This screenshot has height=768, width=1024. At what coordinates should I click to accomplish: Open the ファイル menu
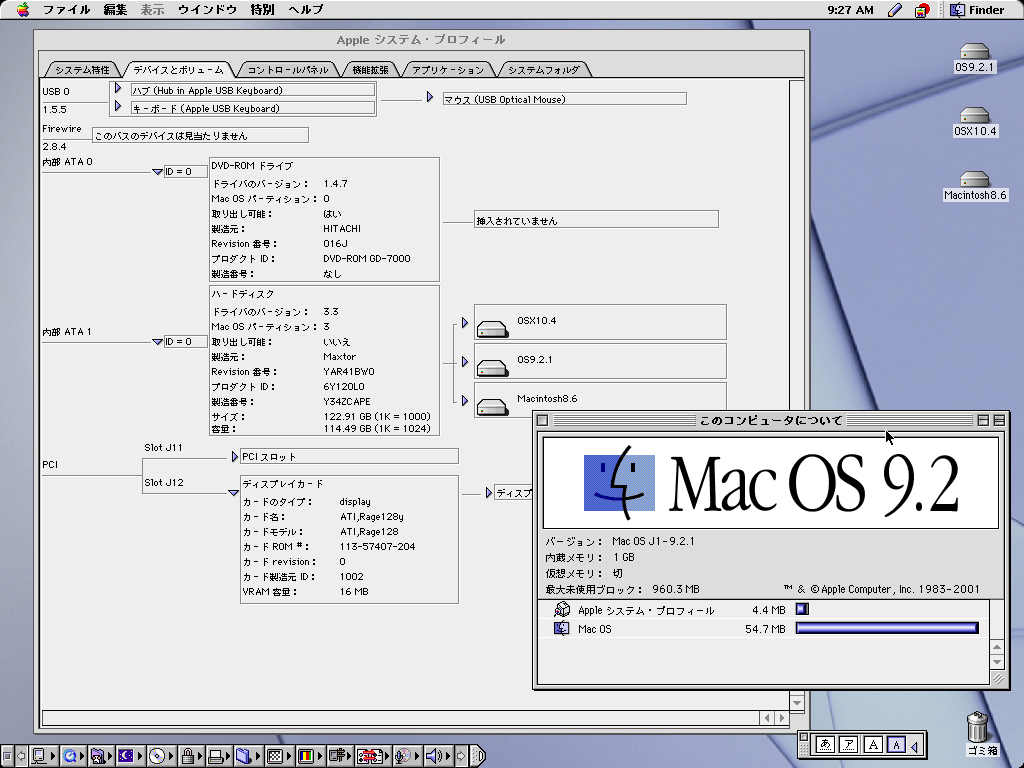pyautogui.click(x=67, y=10)
